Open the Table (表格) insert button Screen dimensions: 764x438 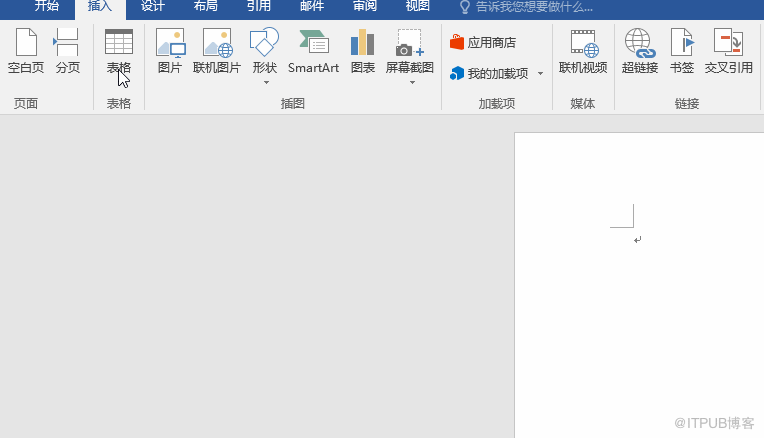118,51
